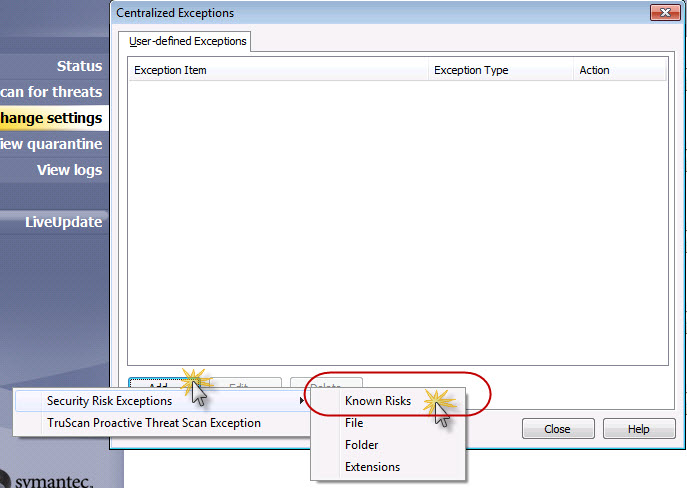The width and height of the screenshot is (687, 488).
Task: Sort by Exception Item column header
Action: pyautogui.click(x=279, y=70)
